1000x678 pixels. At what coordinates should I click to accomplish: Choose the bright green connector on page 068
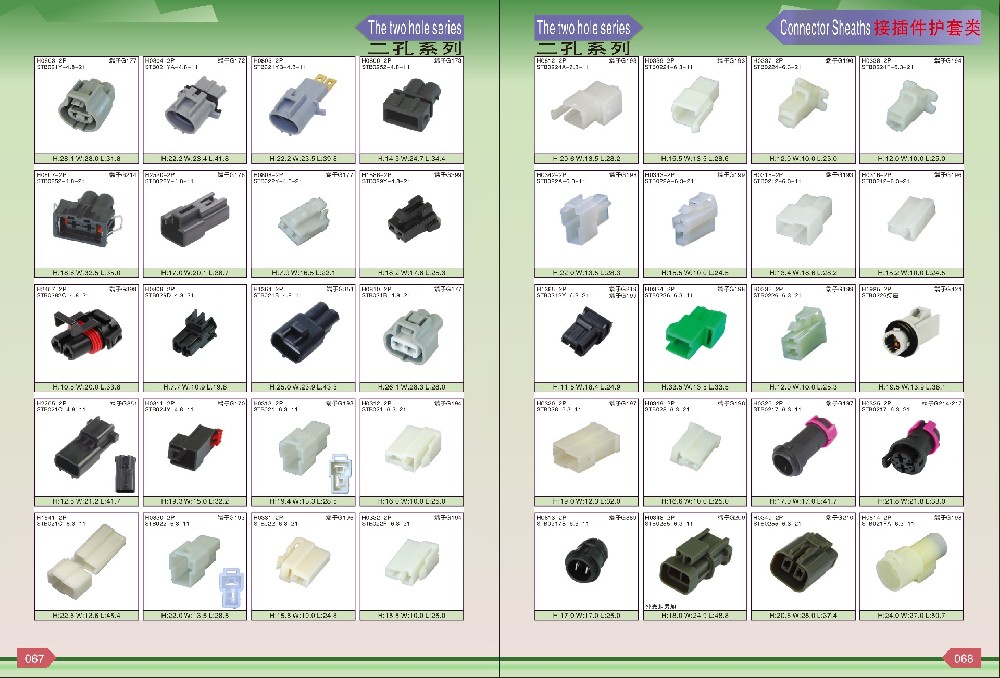point(695,333)
